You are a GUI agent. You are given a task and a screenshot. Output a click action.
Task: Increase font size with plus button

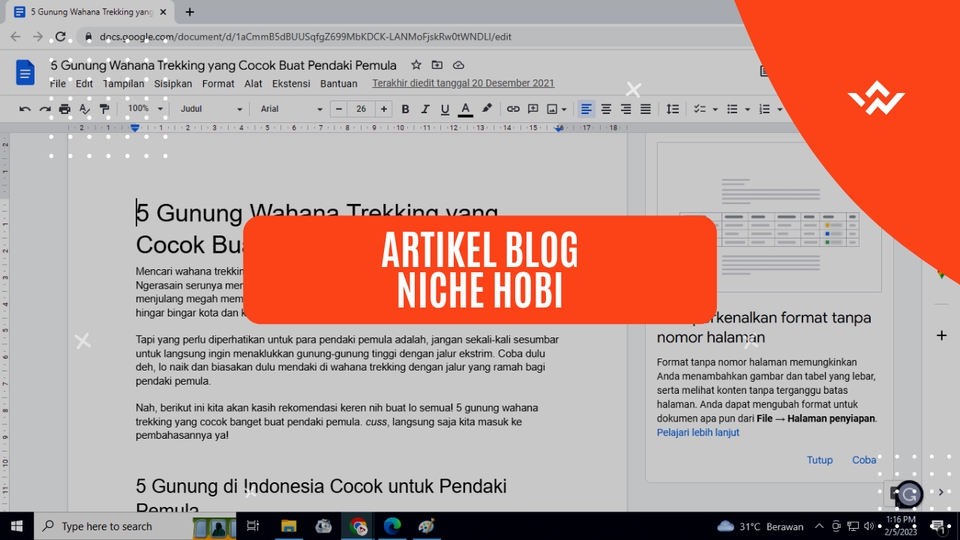[x=384, y=109]
